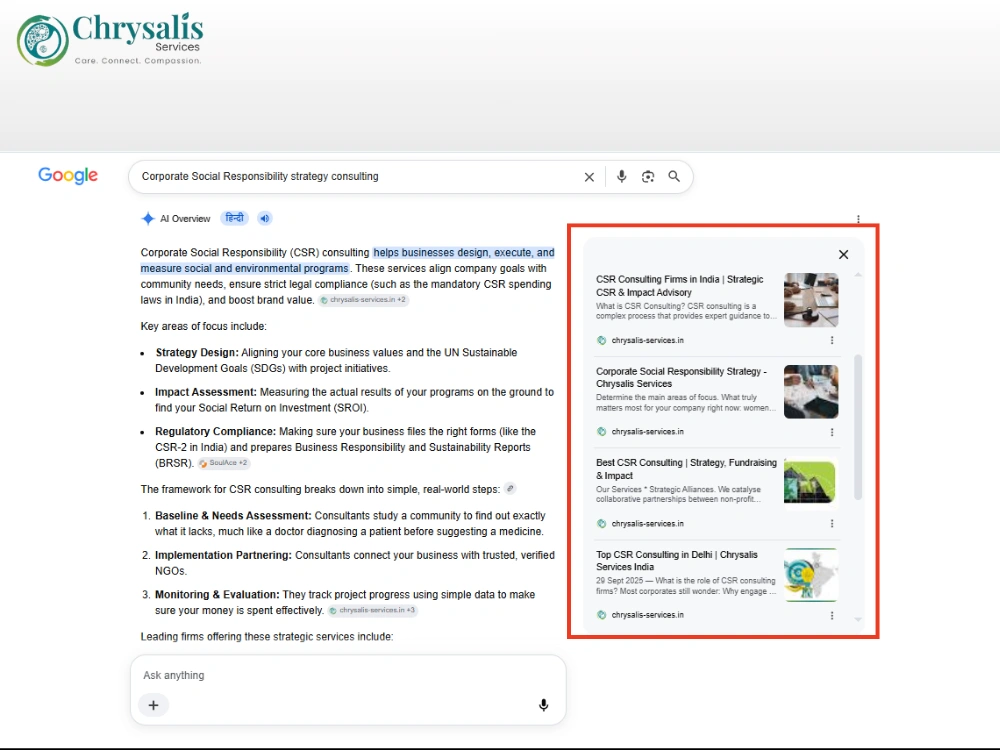This screenshot has height=750, width=1000.
Task: Click the sources panel vertical scrollbar
Action: 858,427
